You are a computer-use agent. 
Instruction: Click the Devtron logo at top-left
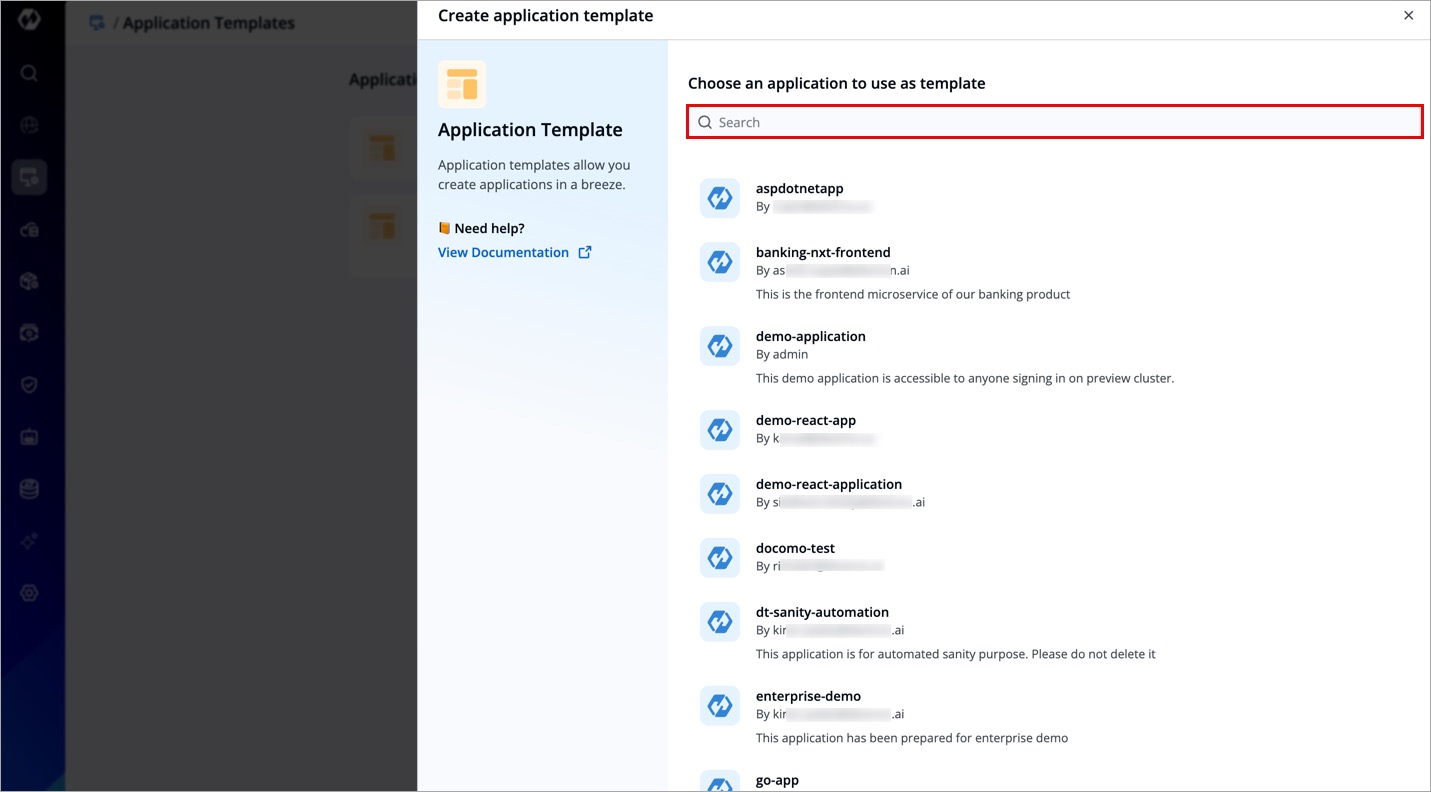click(x=29, y=19)
